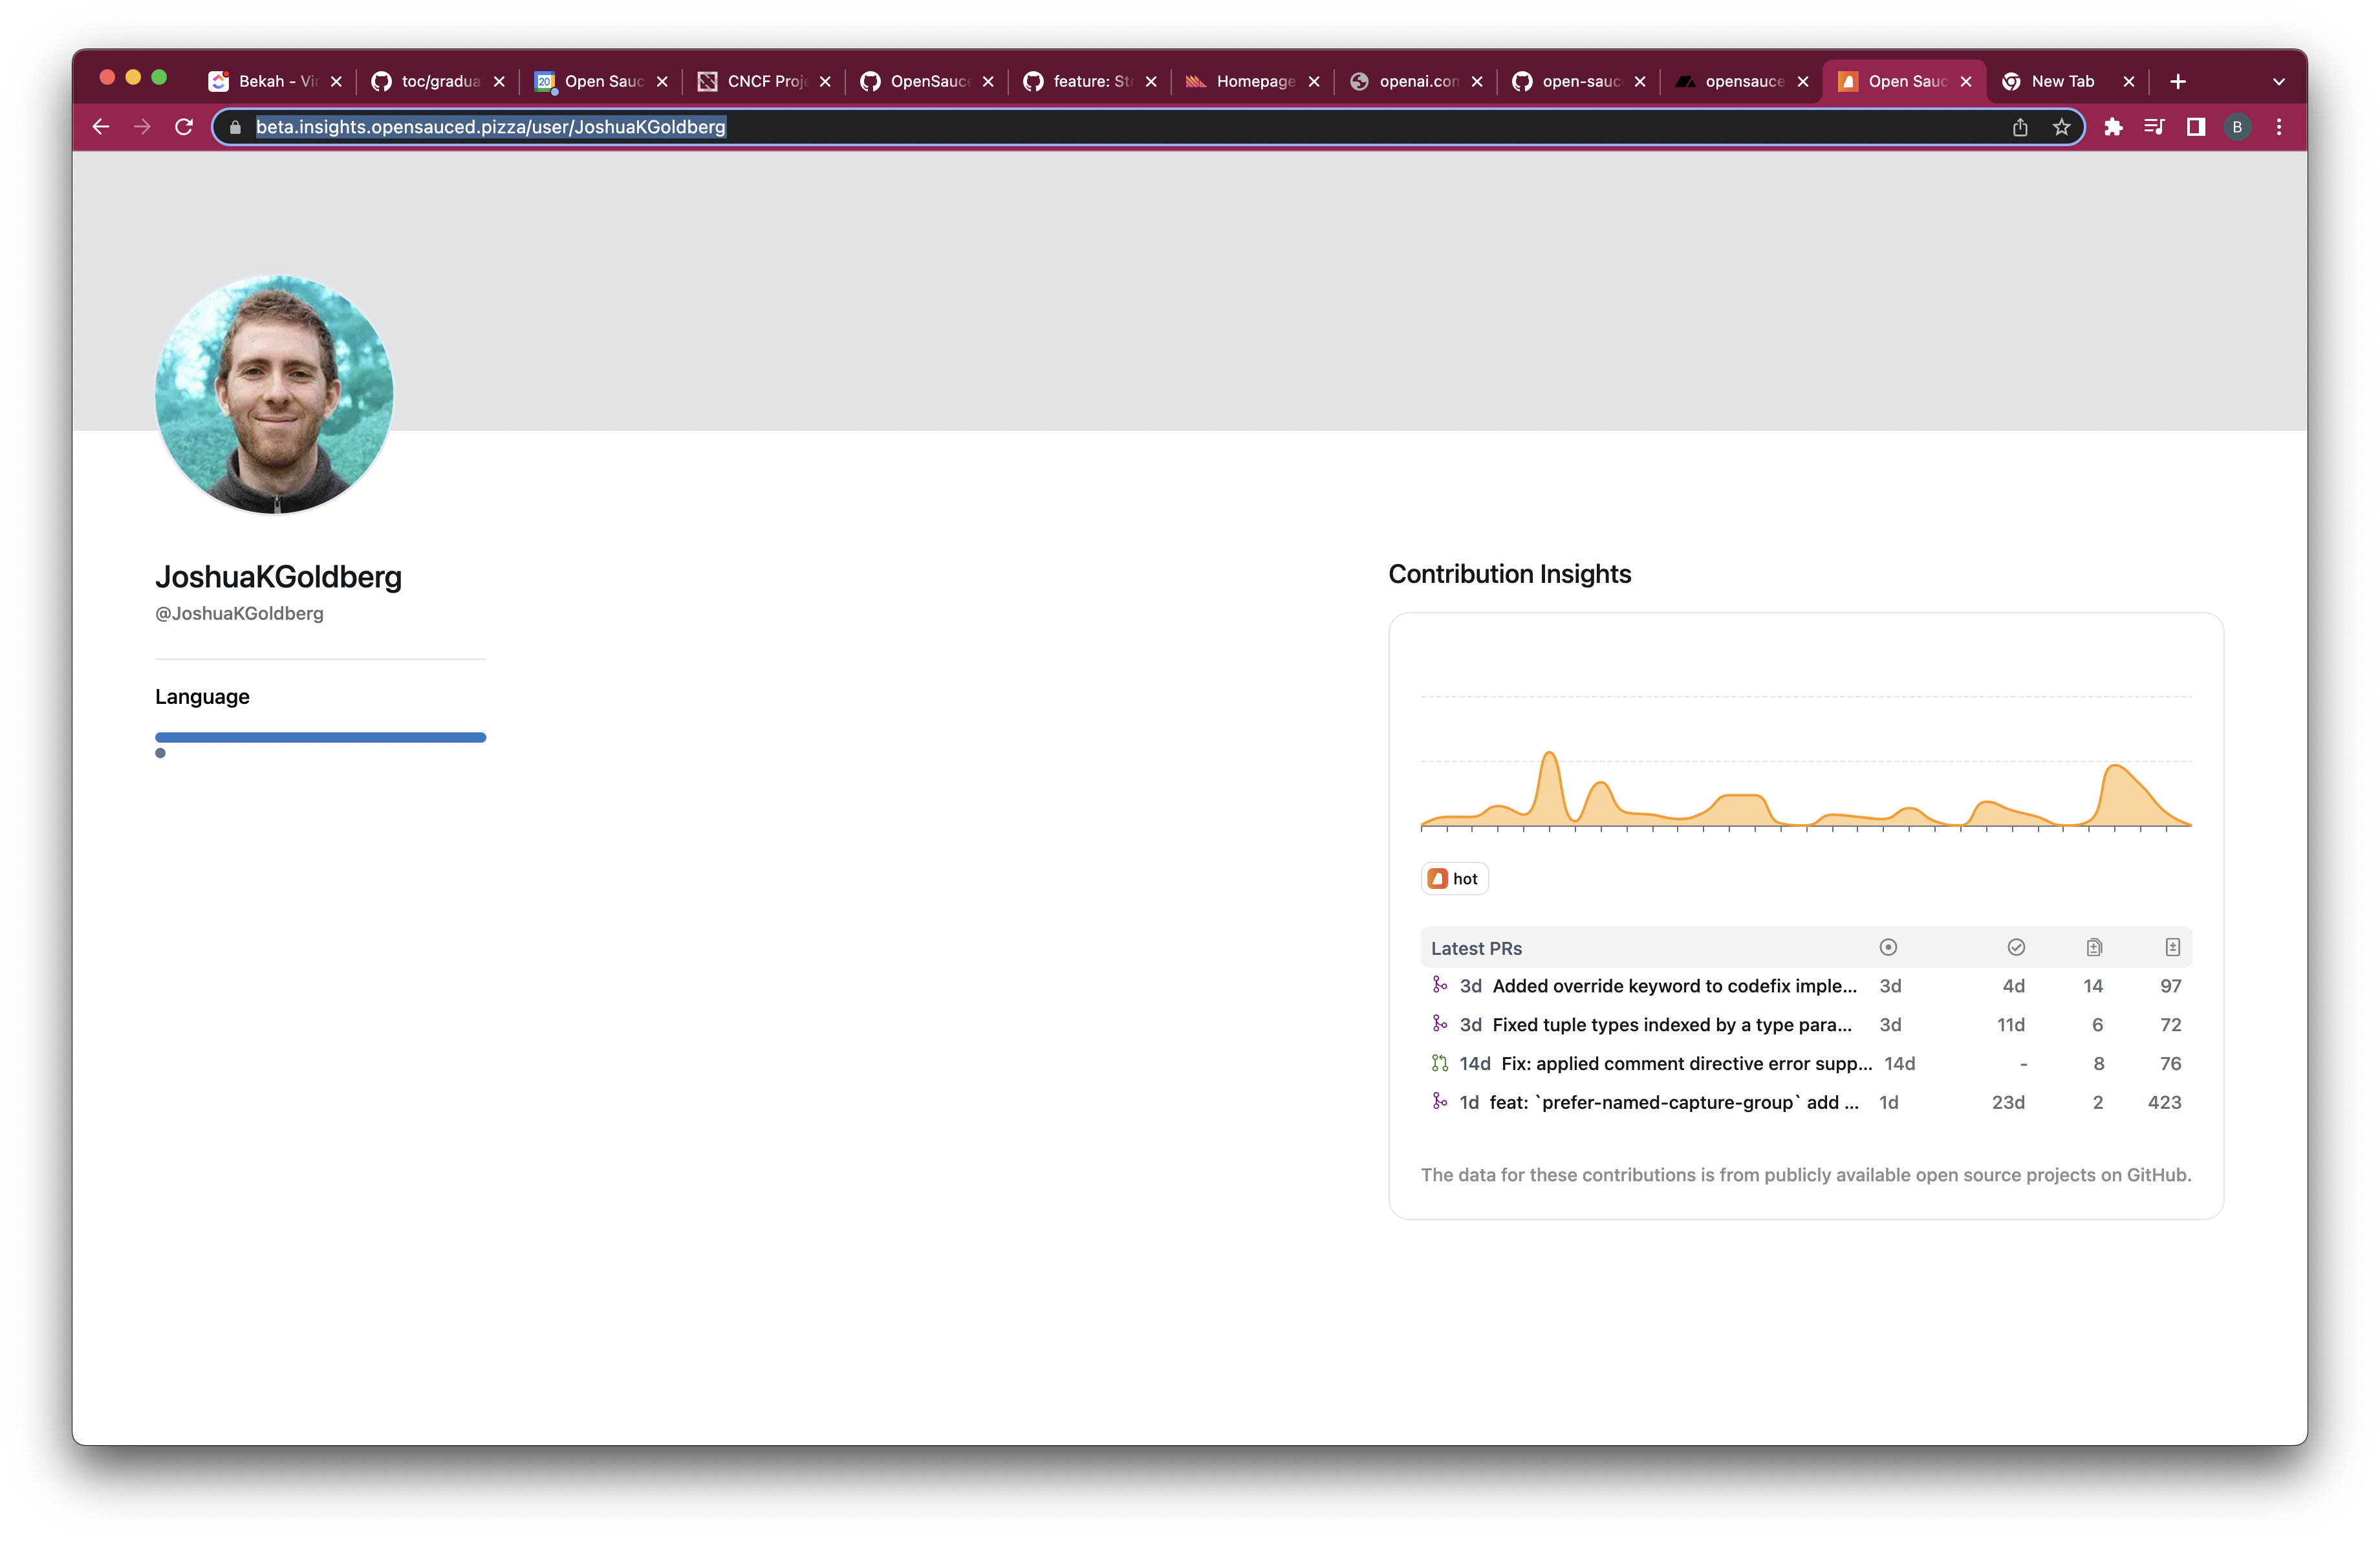Click the lock icon in address bar
The height and width of the screenshot is (1541, 2380).
tap(235, 127)
